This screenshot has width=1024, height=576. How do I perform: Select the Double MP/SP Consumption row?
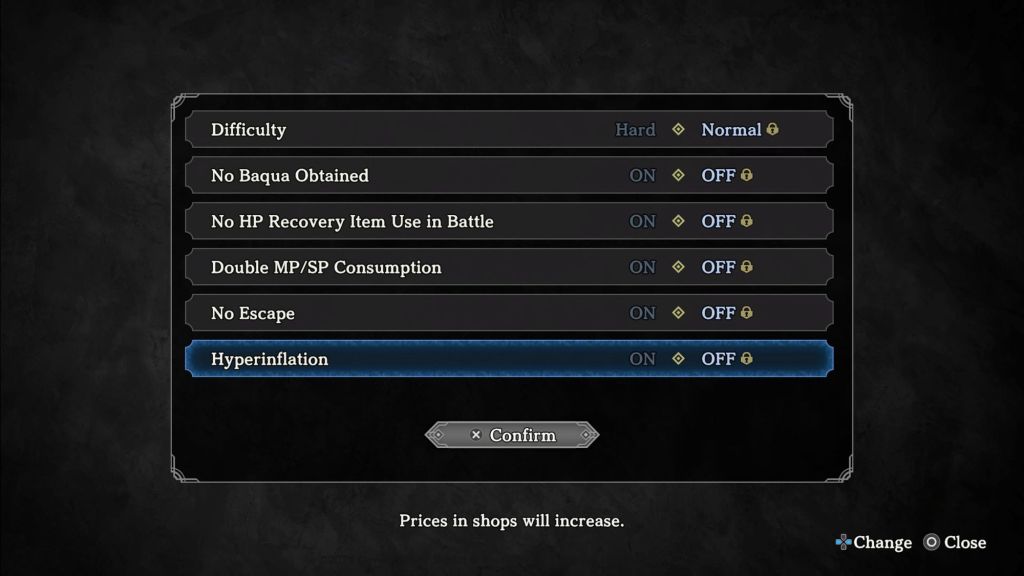[x=326, y=268]
